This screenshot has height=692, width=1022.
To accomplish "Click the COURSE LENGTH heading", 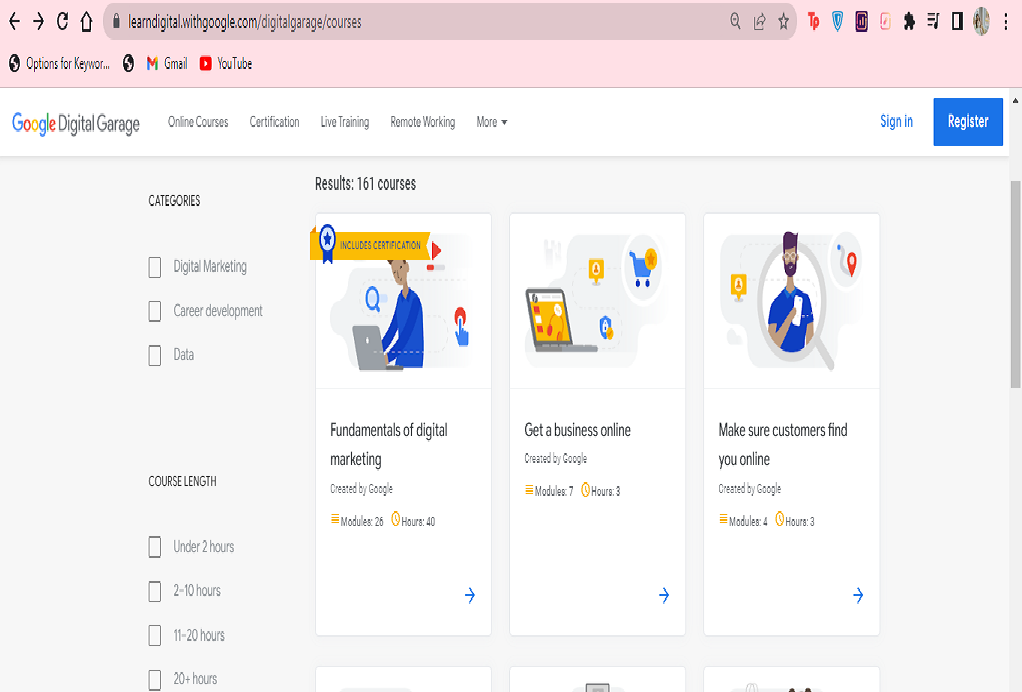I will coord(182,482).
